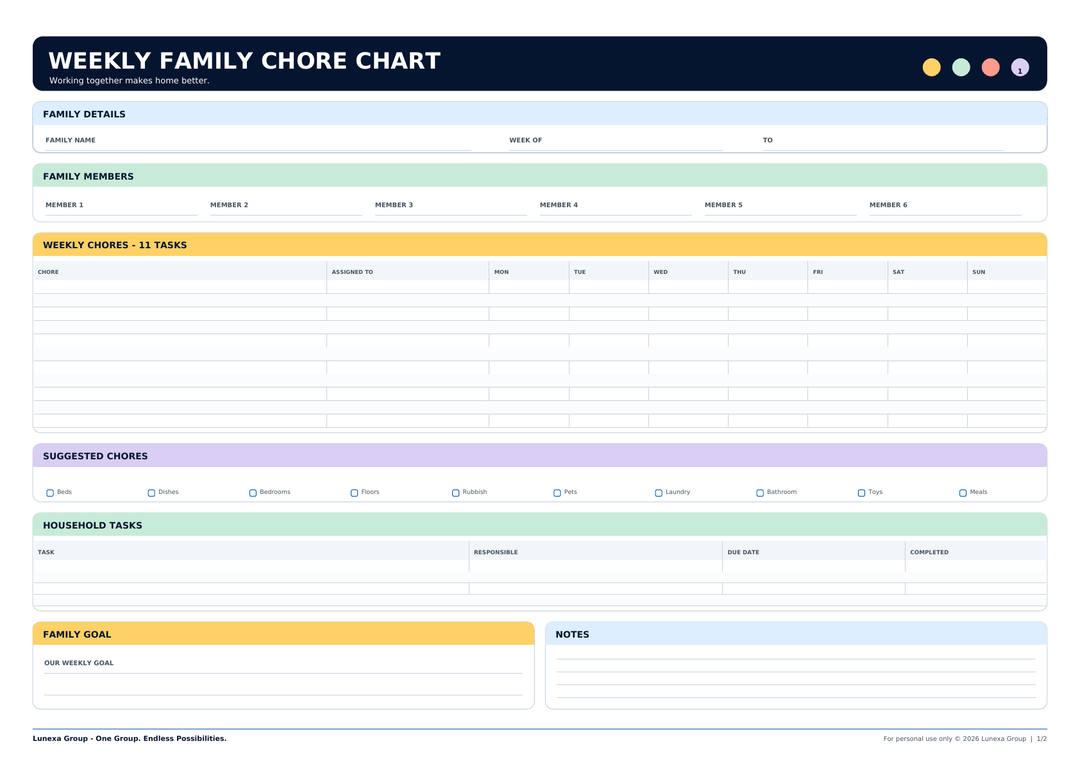The width and height of the screenshot is (1080, 764).
Task: Click the Household Tasks section heading
Action: [x=92, y=526]
